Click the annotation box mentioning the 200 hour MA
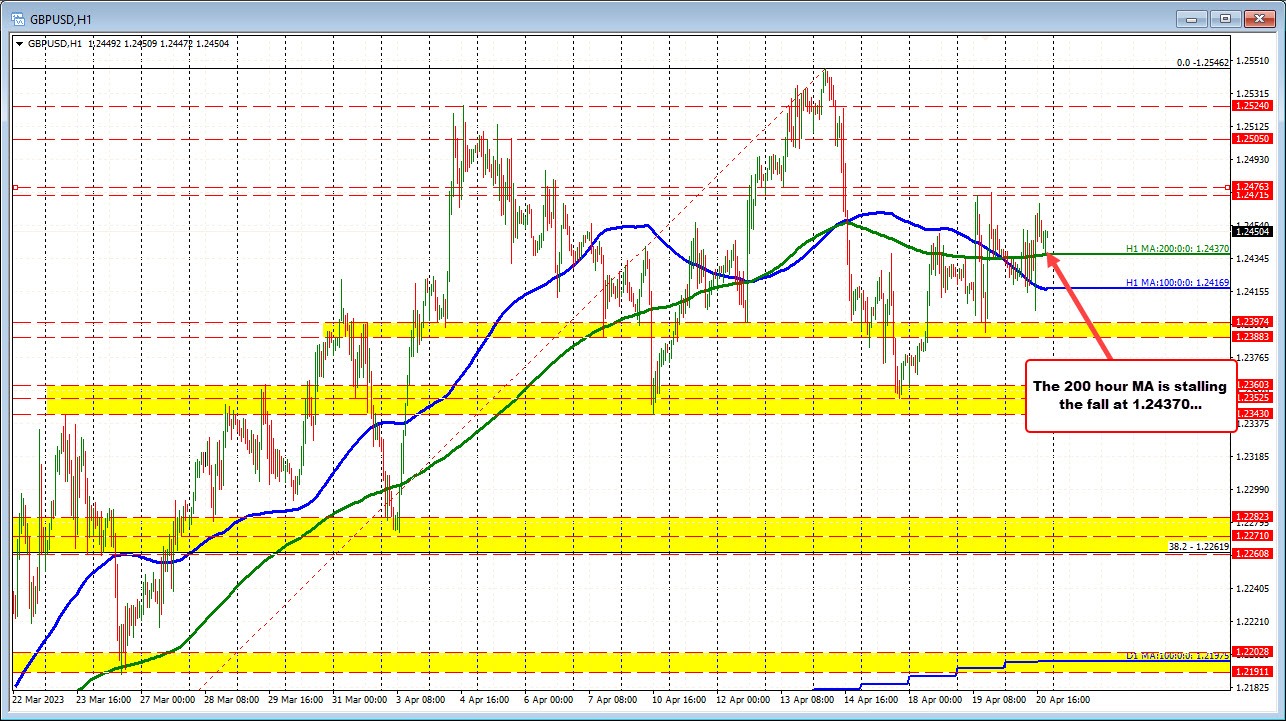 click(1129, 394)
